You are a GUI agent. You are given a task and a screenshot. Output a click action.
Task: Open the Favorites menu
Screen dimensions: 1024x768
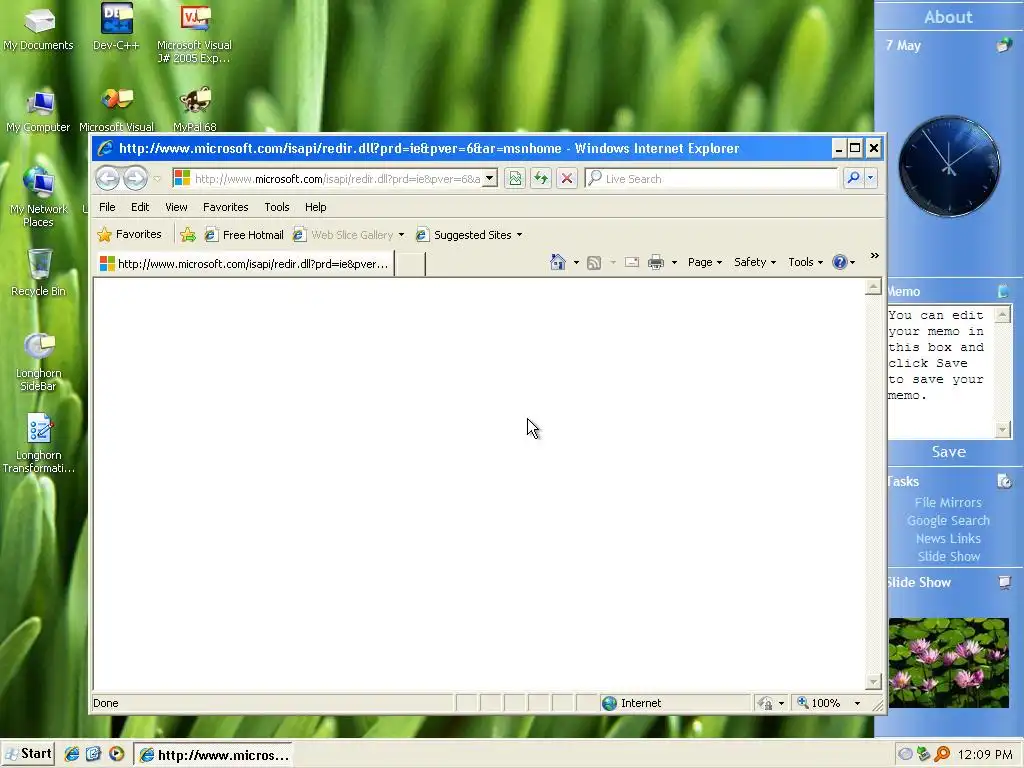pos(225,207)
